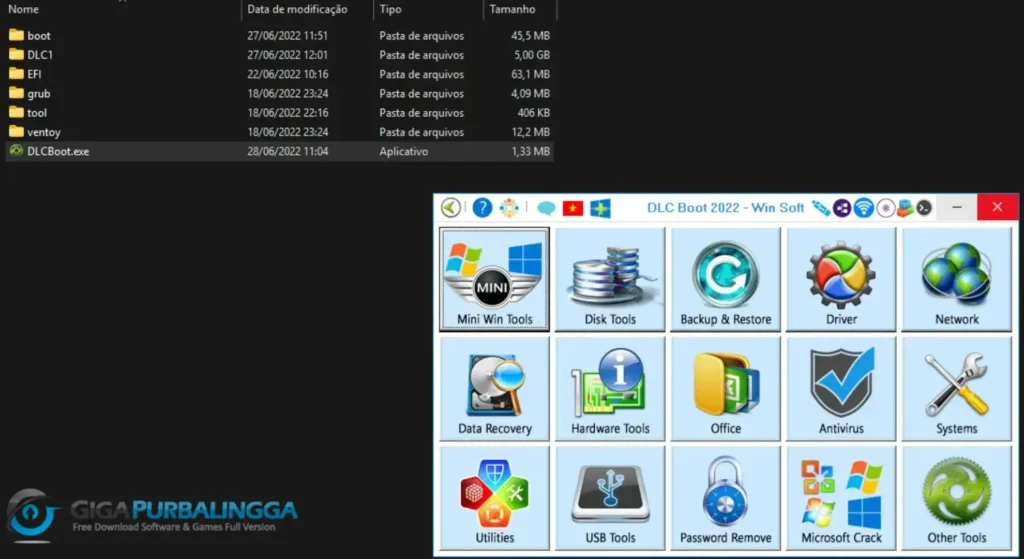Open the Driver category
Screen dimensions: 1024x559
pyautogui.click(x=841, y=280)
